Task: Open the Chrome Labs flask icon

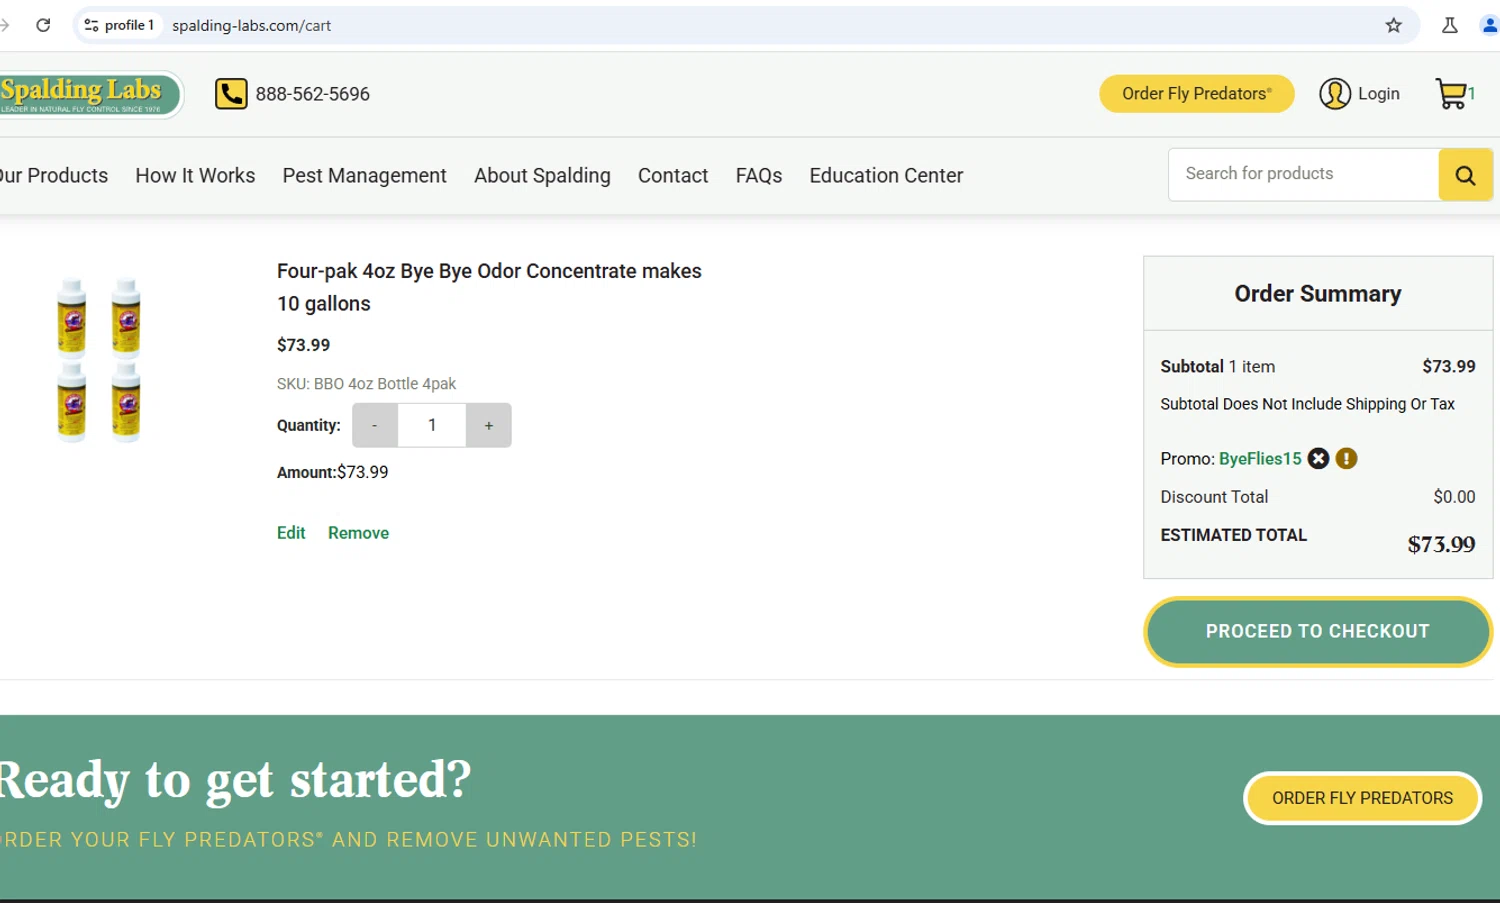Action: point(1449,25)
